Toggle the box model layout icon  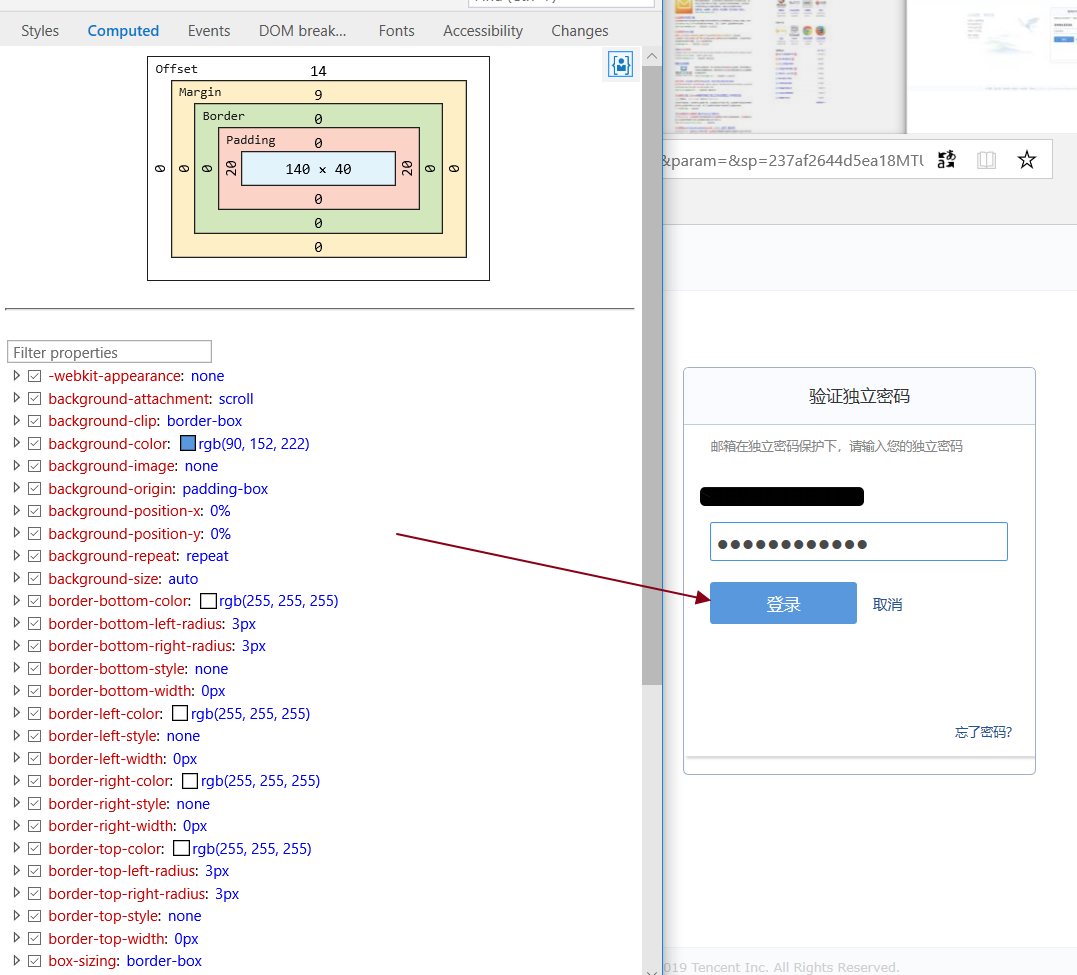pos(620,65)
